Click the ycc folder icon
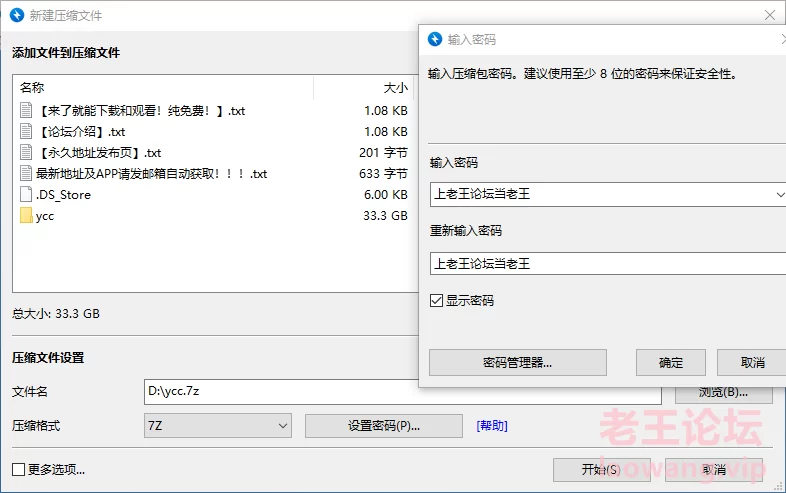 26,216
